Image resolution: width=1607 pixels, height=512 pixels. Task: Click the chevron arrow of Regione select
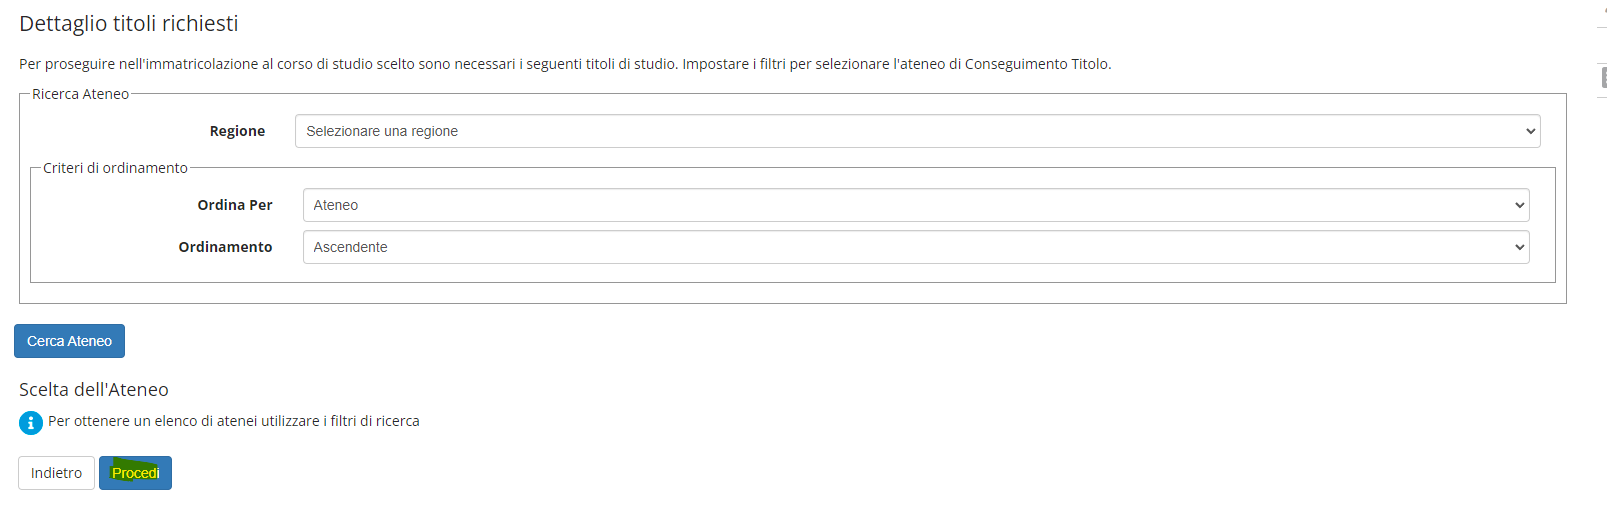(x=1529, y=131)
